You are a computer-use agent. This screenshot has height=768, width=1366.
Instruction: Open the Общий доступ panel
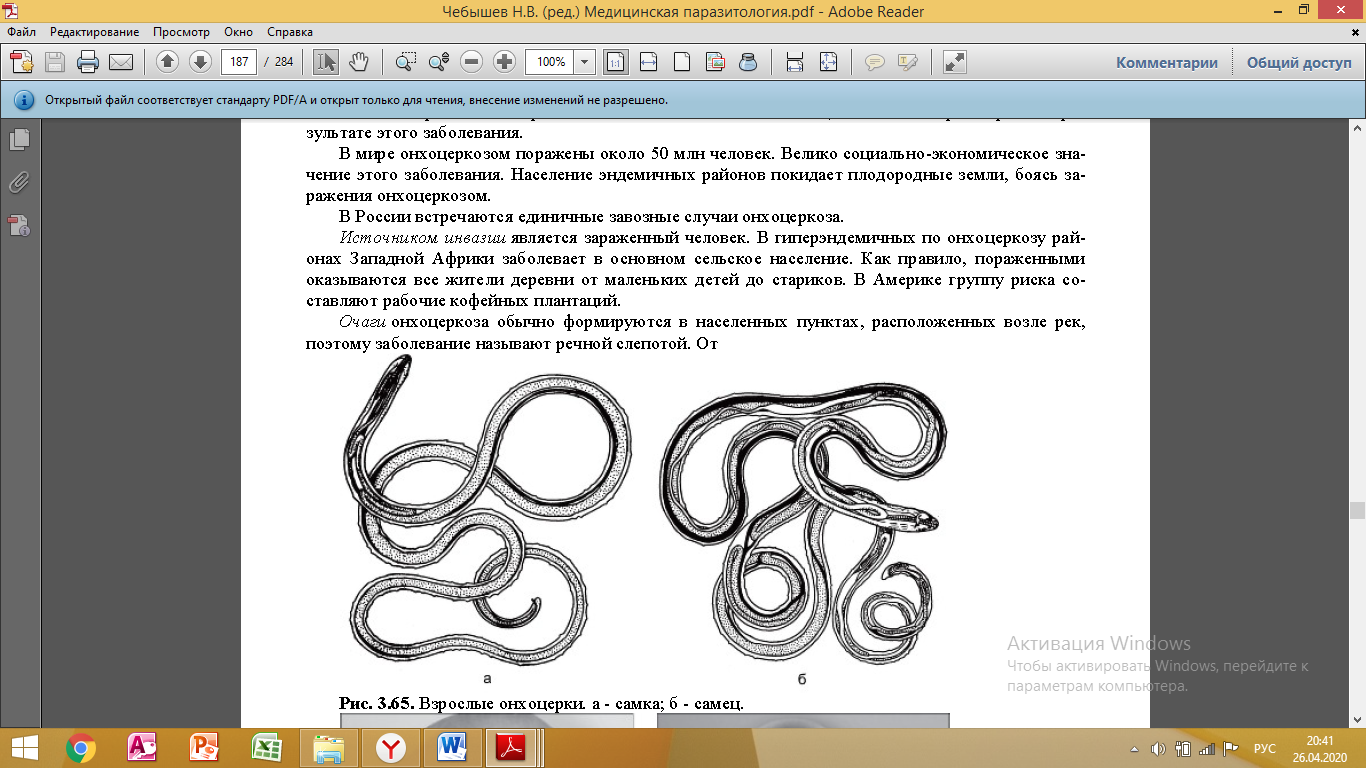(1298, 62)
